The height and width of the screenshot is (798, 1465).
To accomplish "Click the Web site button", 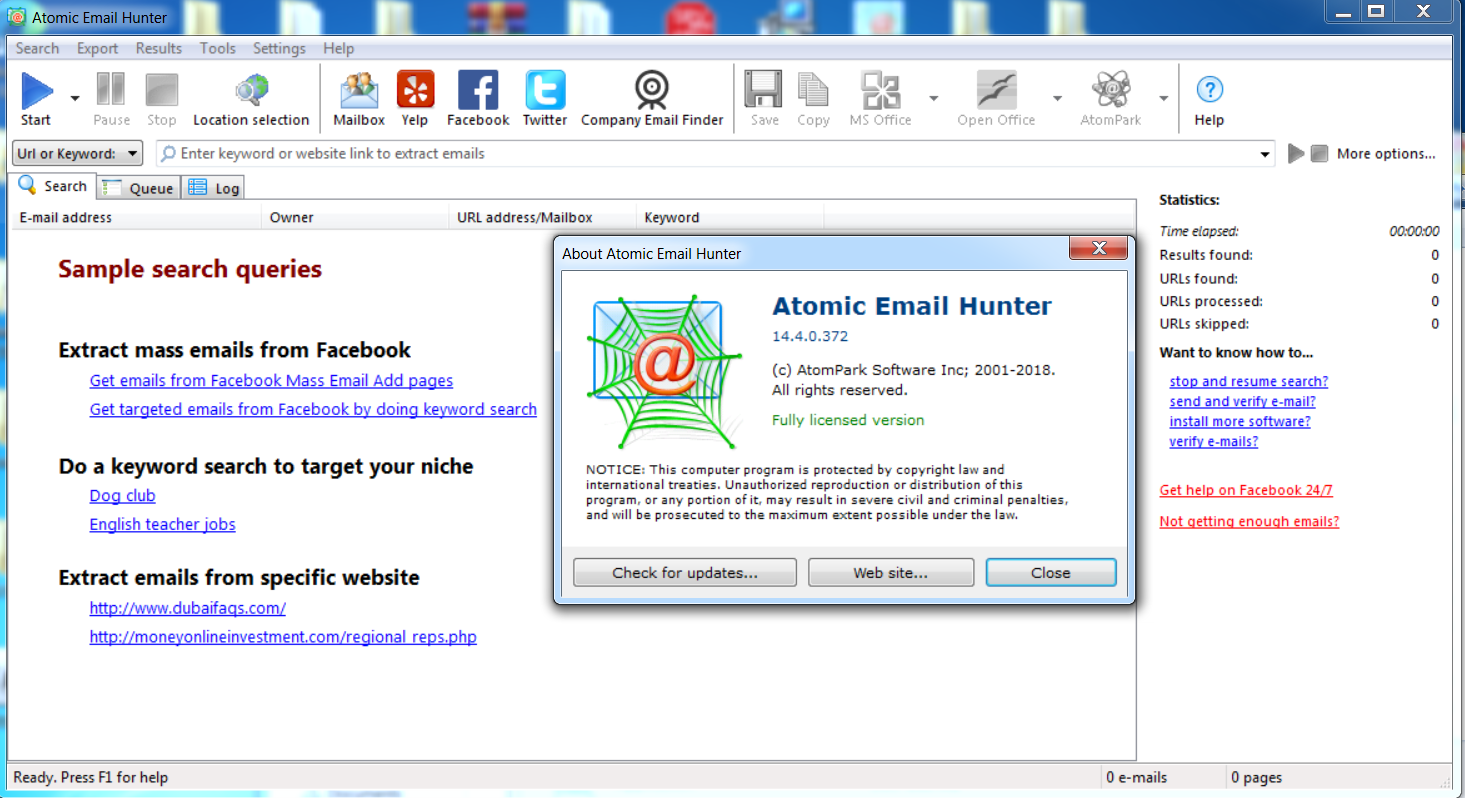I will click(x=890, y=573).
